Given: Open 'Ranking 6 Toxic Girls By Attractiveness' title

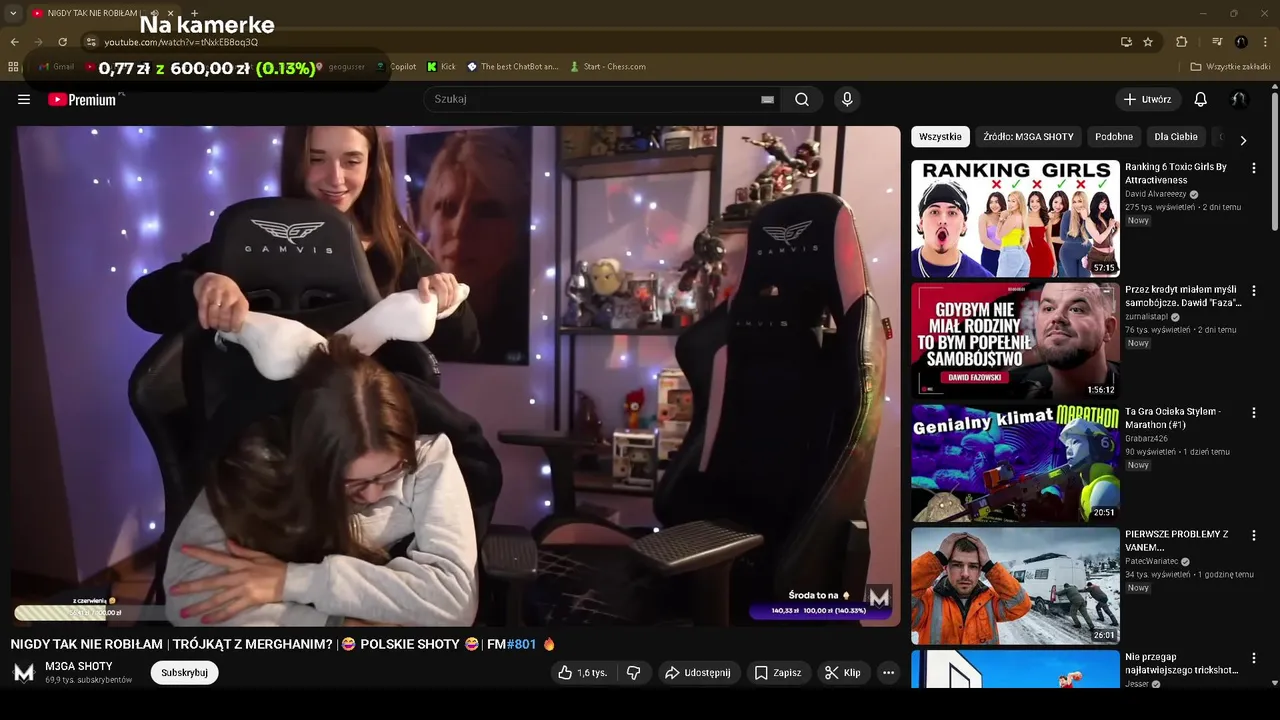Looking at the screenshot, I should click(1176, 173).
